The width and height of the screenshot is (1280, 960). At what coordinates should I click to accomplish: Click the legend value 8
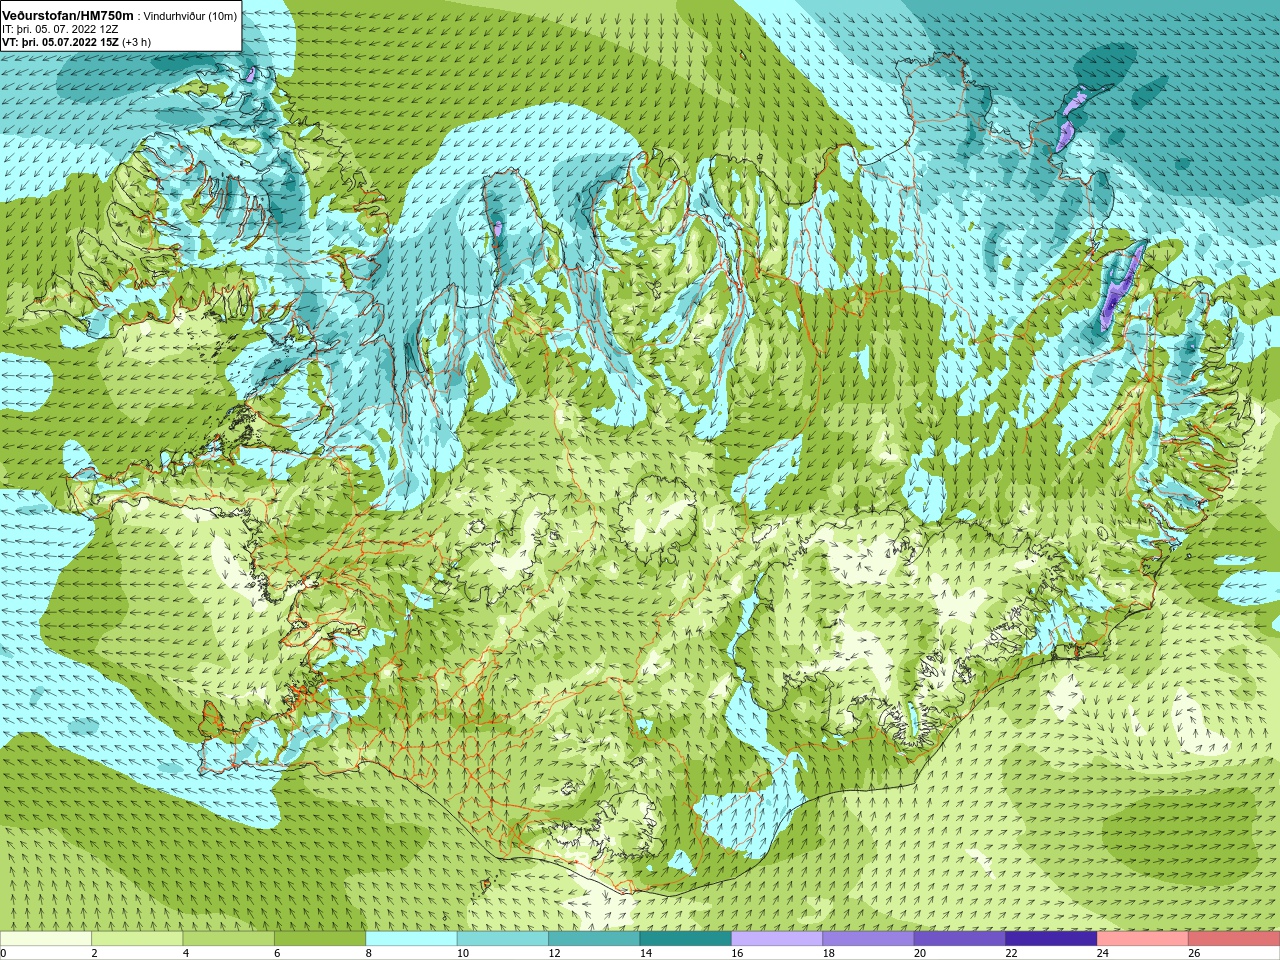click(368, 953)
